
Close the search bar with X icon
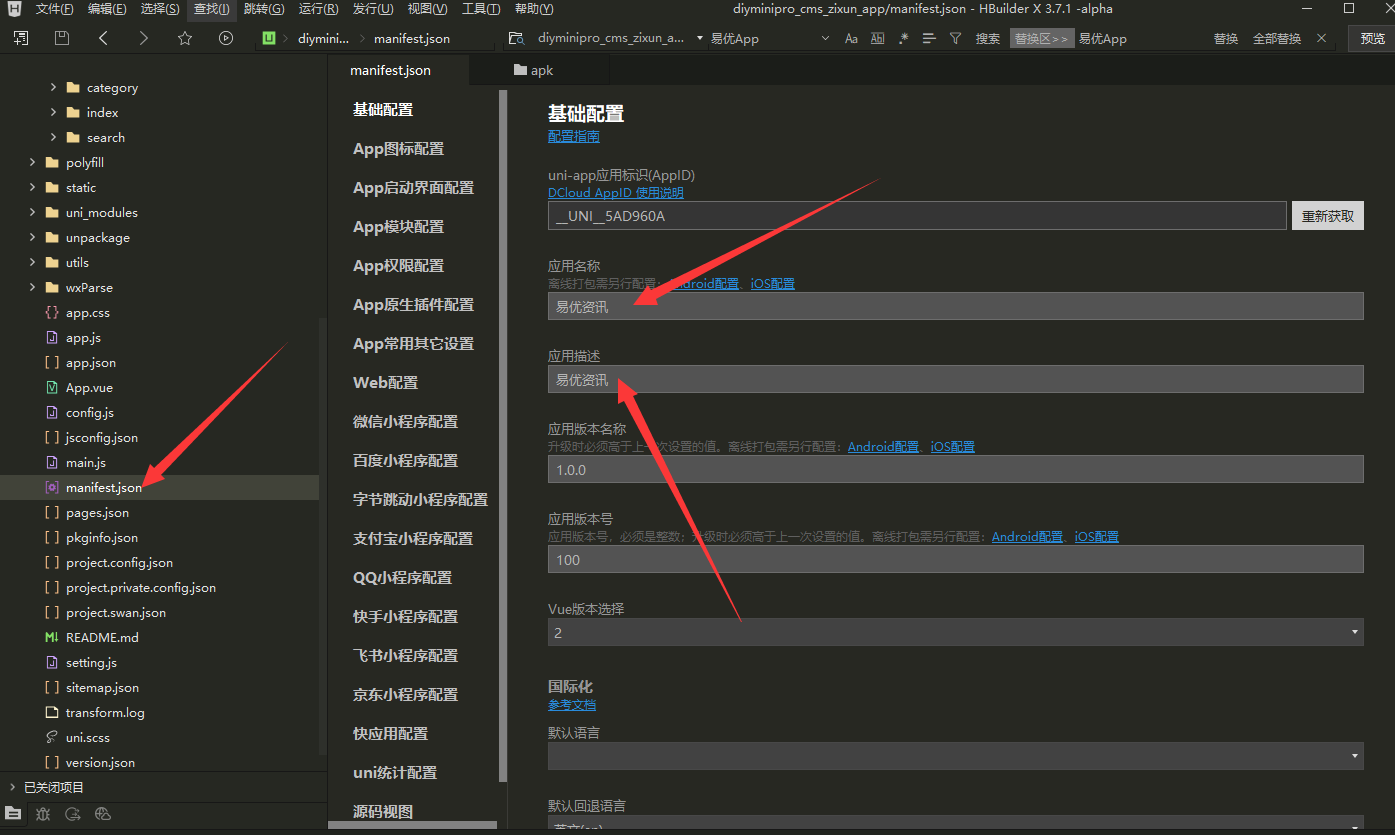pyautogui.click(x=1322, y=38)
